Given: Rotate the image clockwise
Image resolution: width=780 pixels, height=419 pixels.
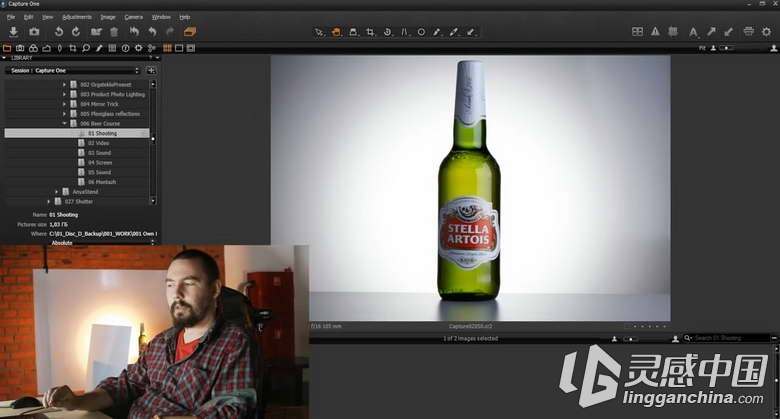Looking at the screenshot, I should pyautogui.click(x=76, y=32).
